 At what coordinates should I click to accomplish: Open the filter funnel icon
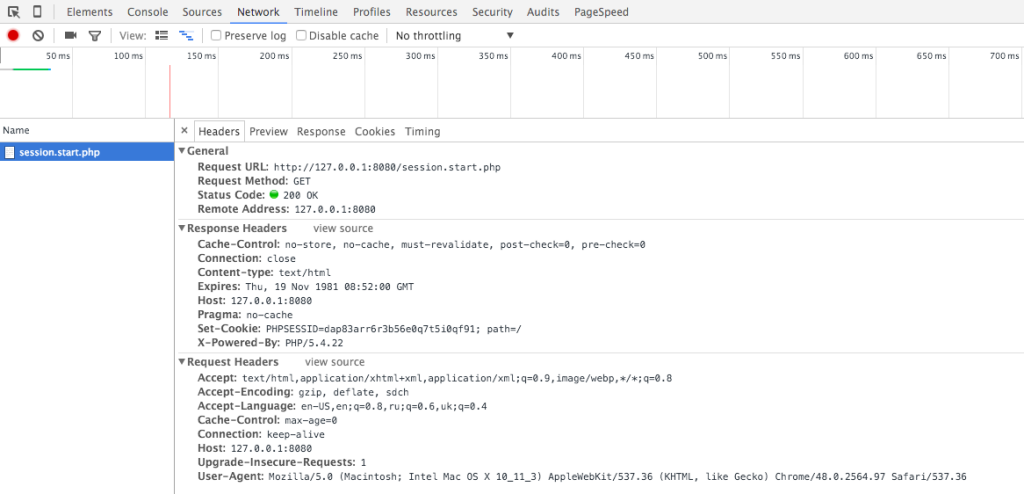pyautogui.click(x=95, y=36)
